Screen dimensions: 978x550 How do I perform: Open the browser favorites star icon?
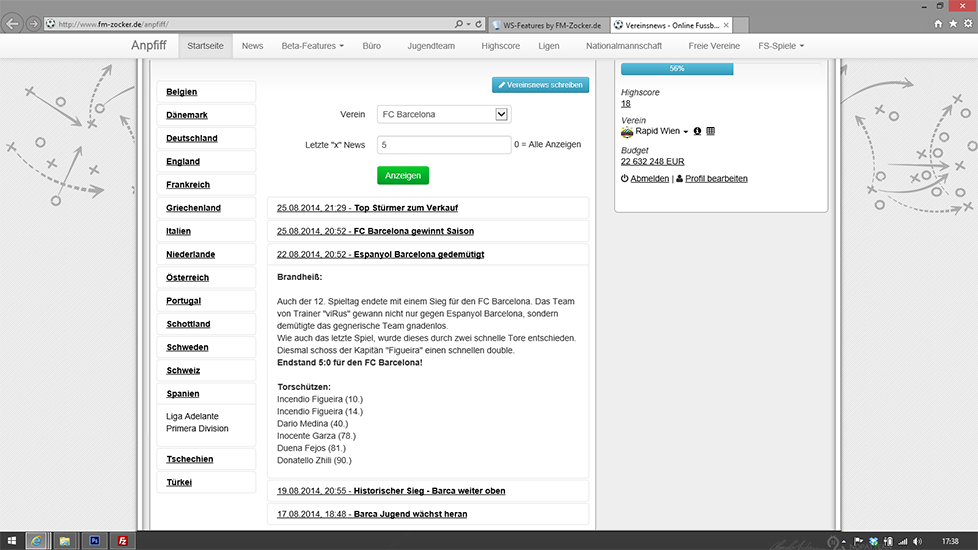pos(953,23)
